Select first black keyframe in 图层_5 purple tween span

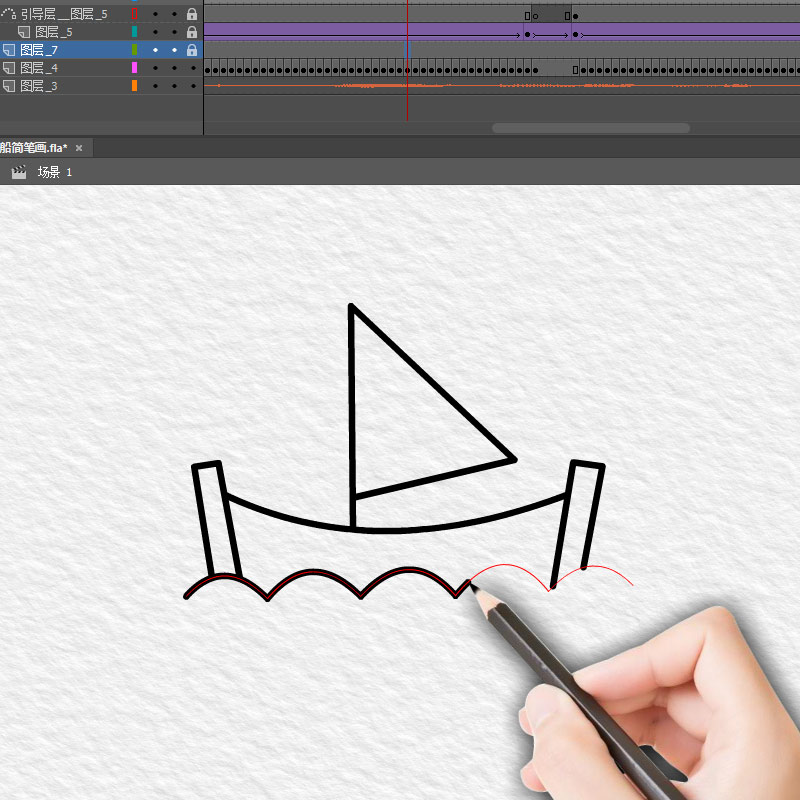(x=528, y=35)
